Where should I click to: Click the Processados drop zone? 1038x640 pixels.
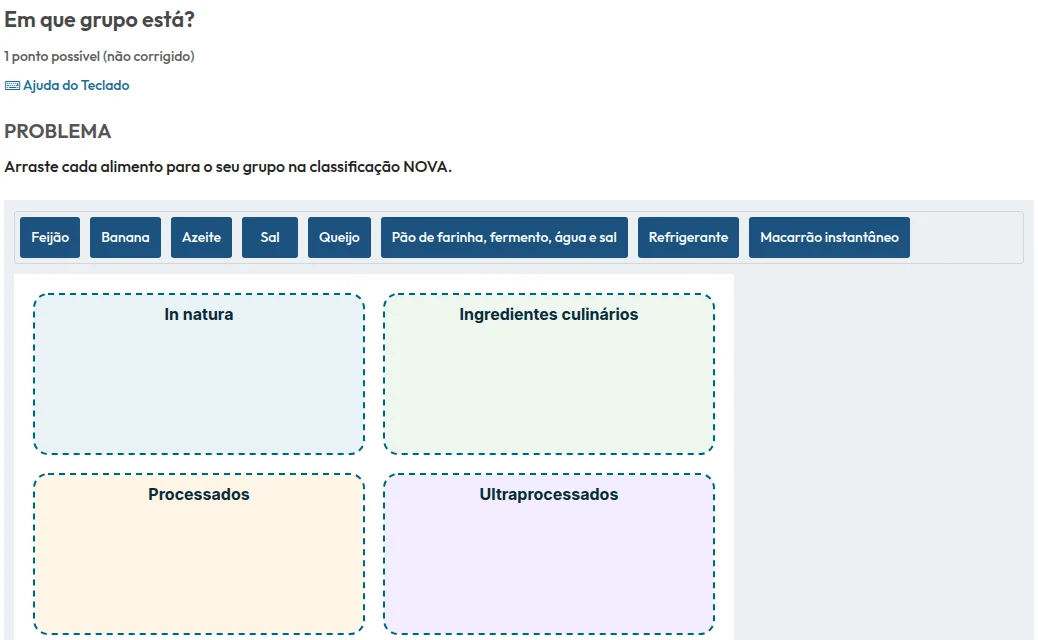(x=199, y=554)
